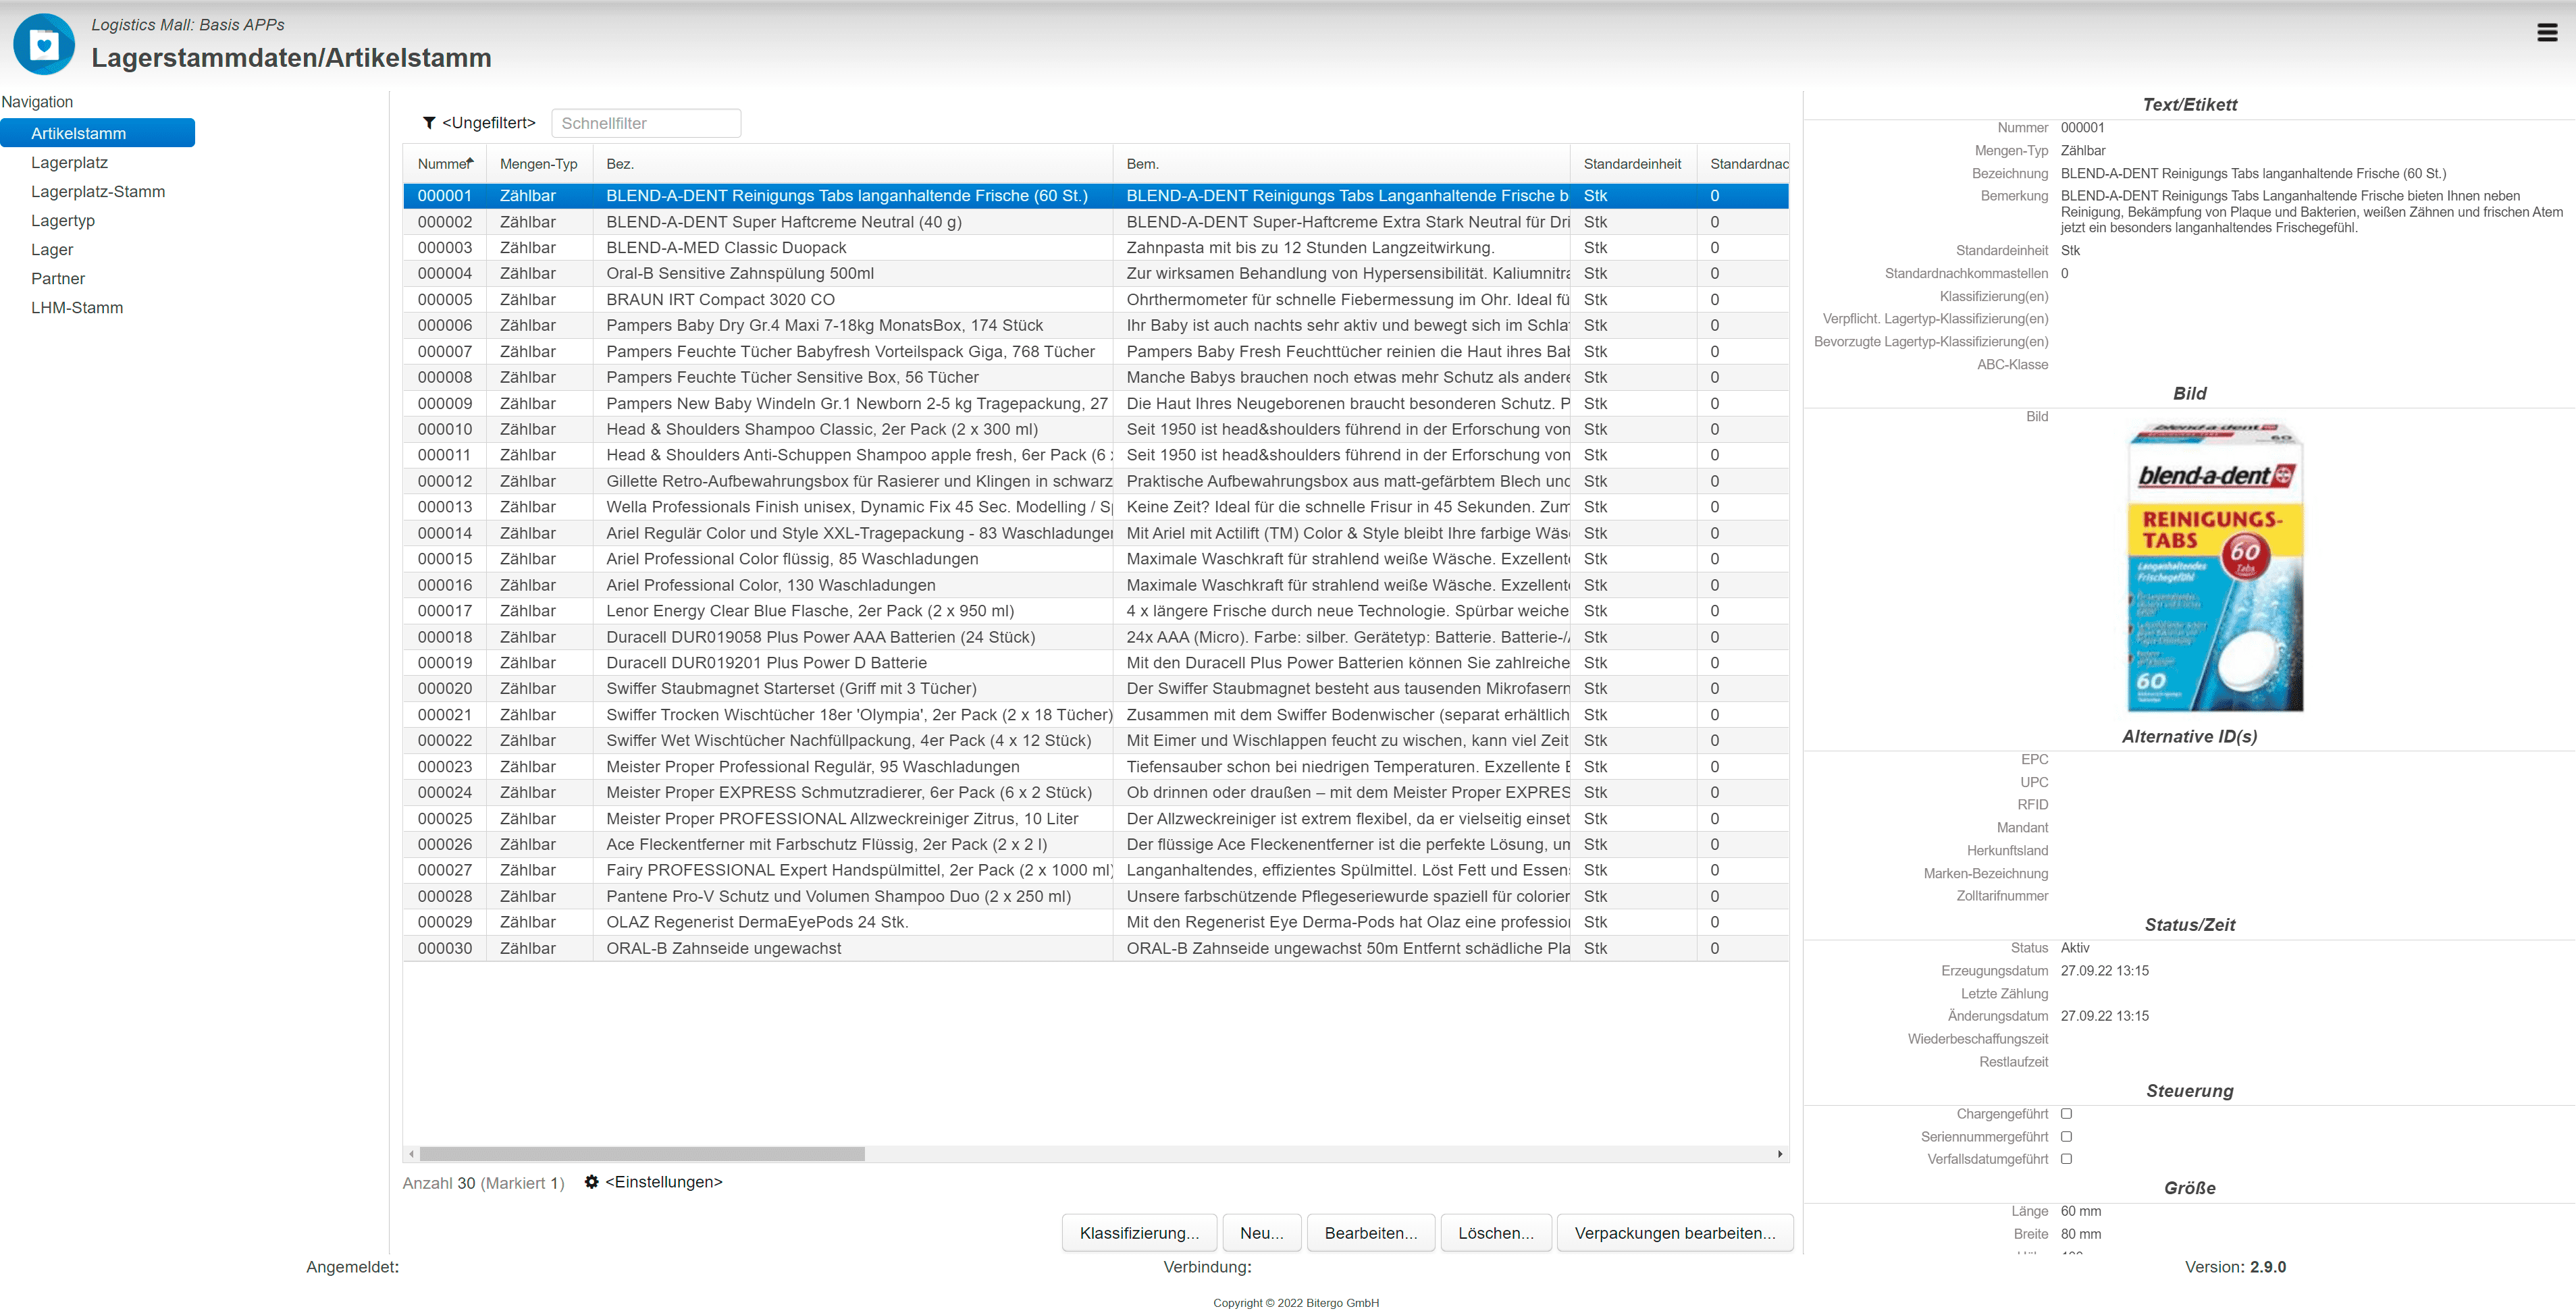
Task: Select Artikelstamm in navigation
Action: (98, 133)
